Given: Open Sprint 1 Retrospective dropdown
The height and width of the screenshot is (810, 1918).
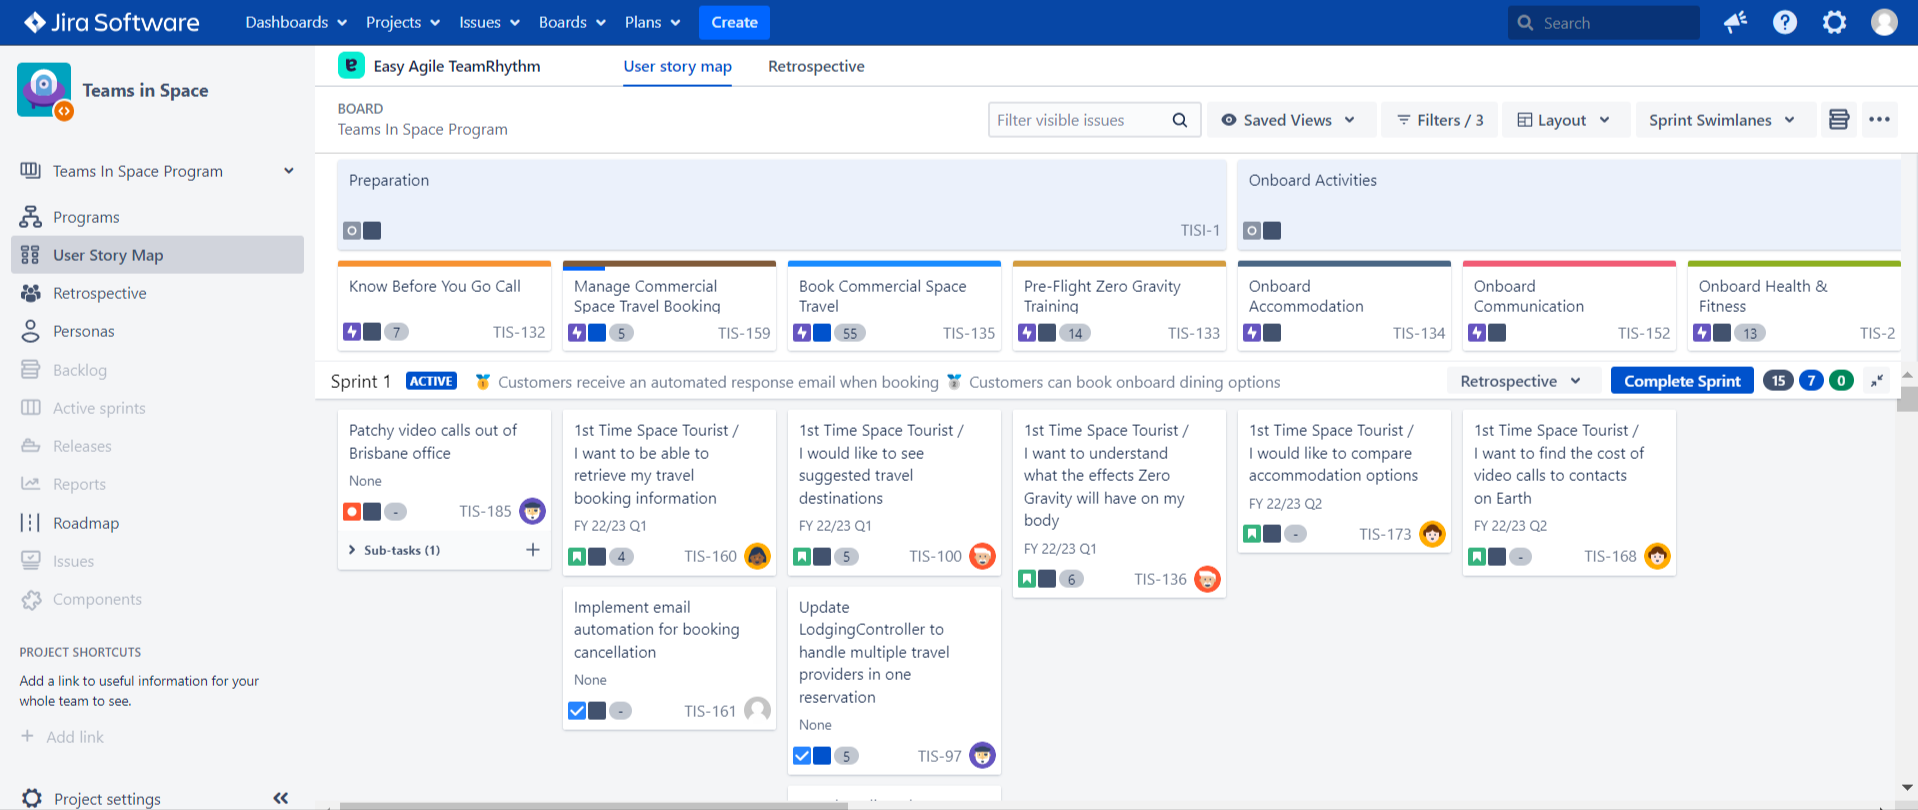Looking at the screenshot, I should pyautogui.click(x=1522, y=381).
